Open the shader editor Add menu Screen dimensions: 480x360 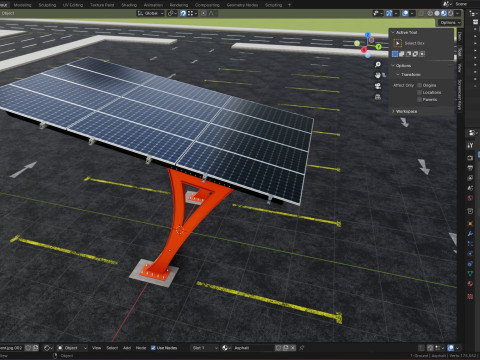click(x=127, y=348)
